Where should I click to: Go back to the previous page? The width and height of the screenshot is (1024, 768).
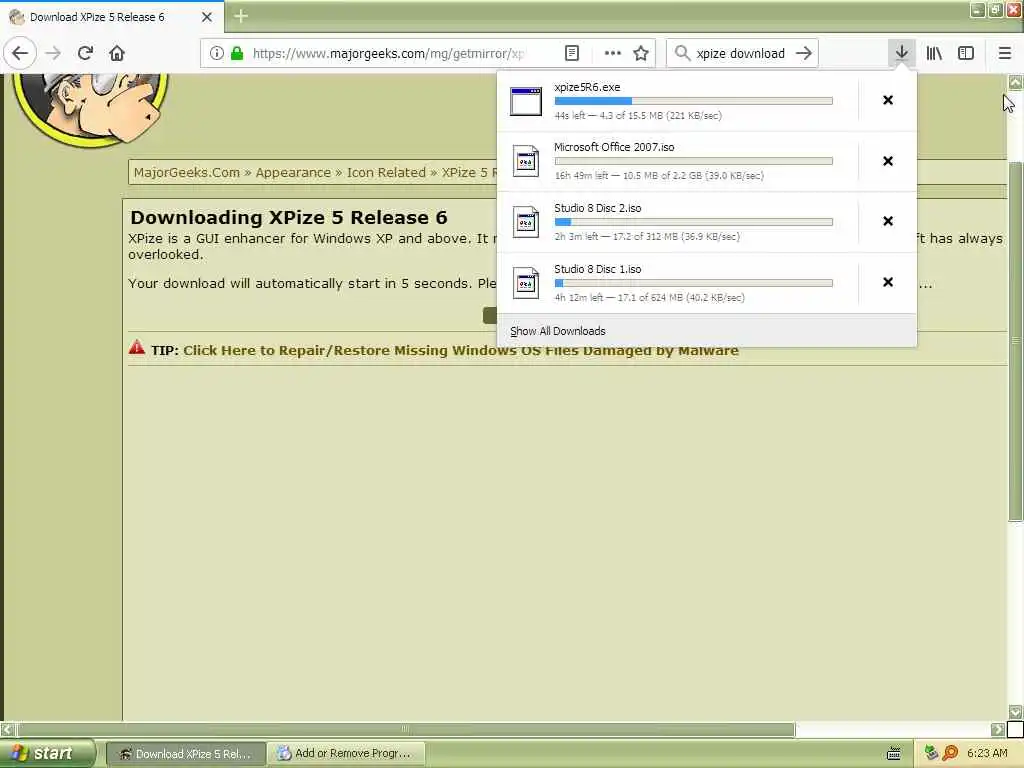point(20,53)
